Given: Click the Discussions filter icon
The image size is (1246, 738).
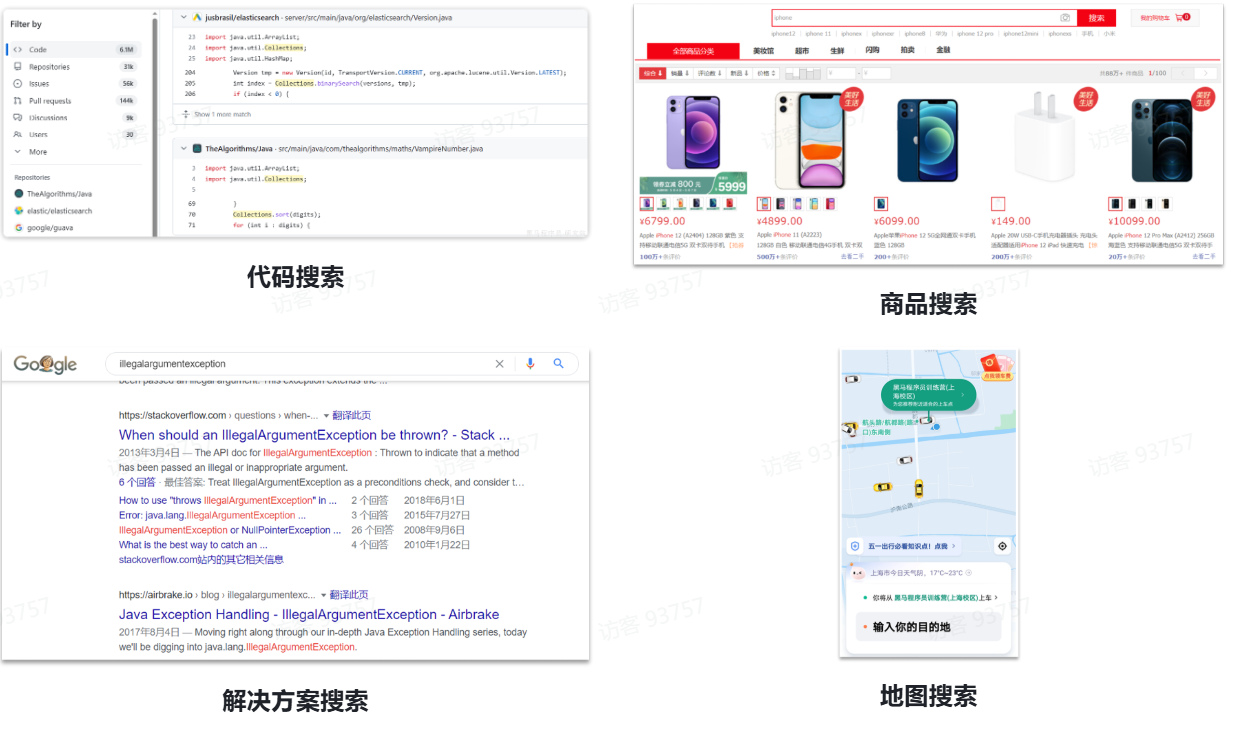Looking at the screenshot, I should coord(18,117).
